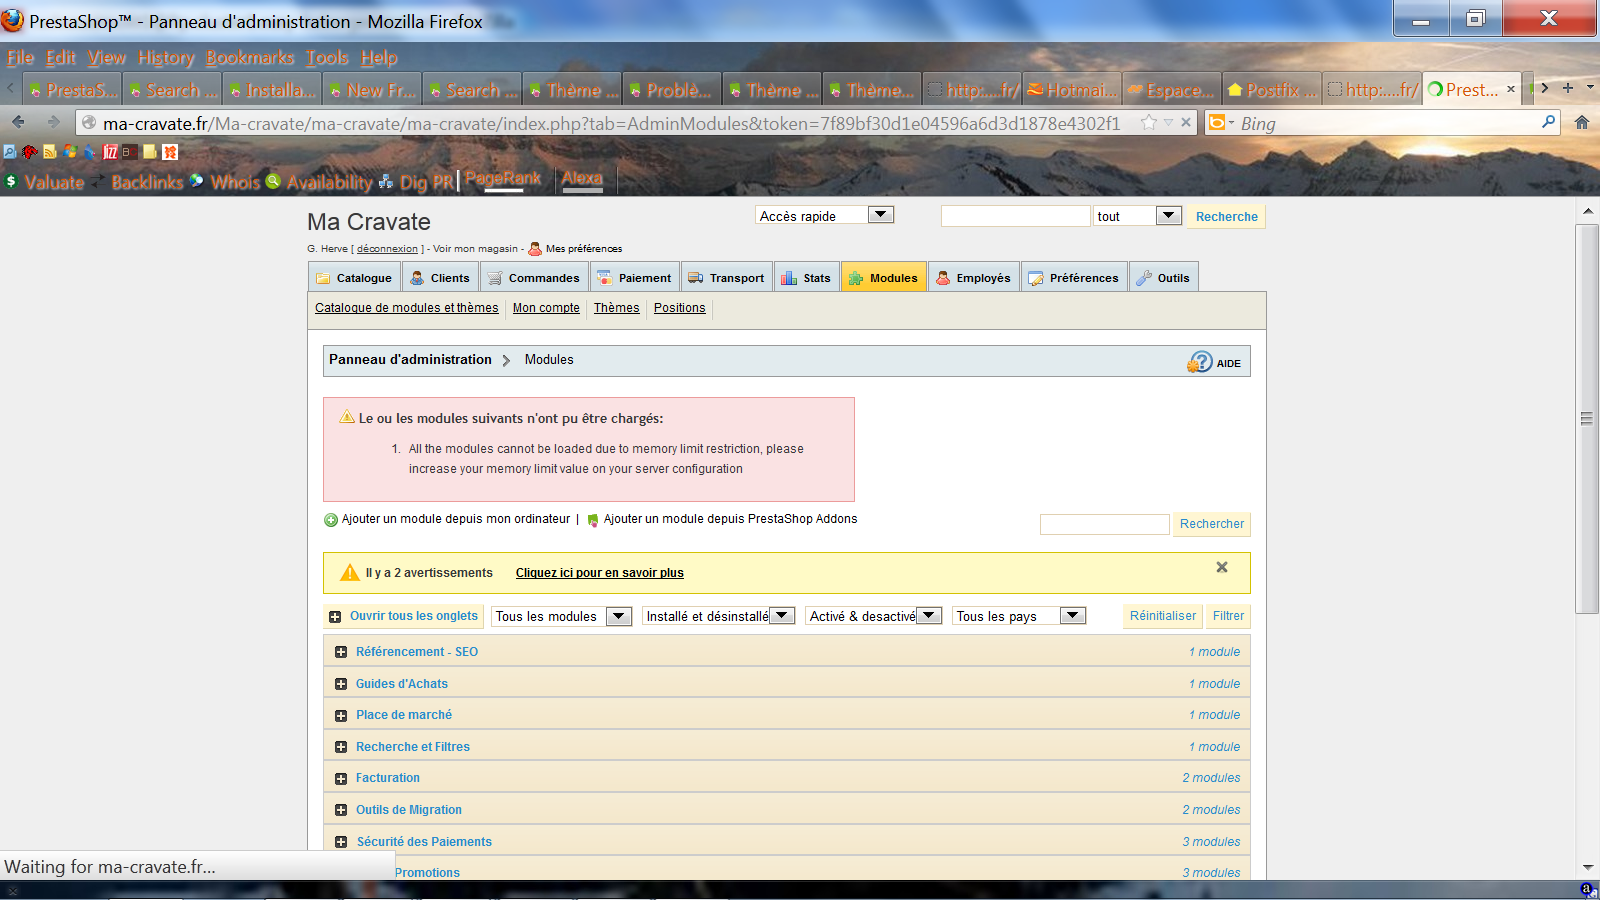
Task: Click the RSS feed bookmark icon
Action: [x=50, y=152]
